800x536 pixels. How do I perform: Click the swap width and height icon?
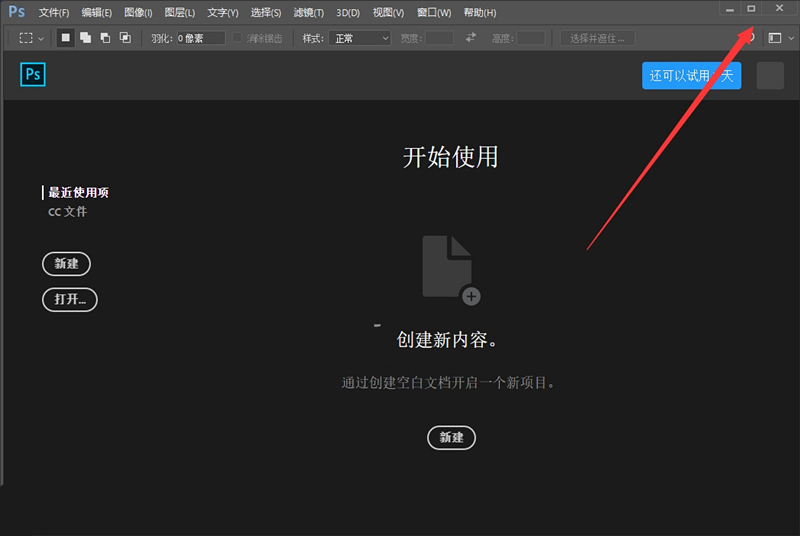click(x=471, y=38)
